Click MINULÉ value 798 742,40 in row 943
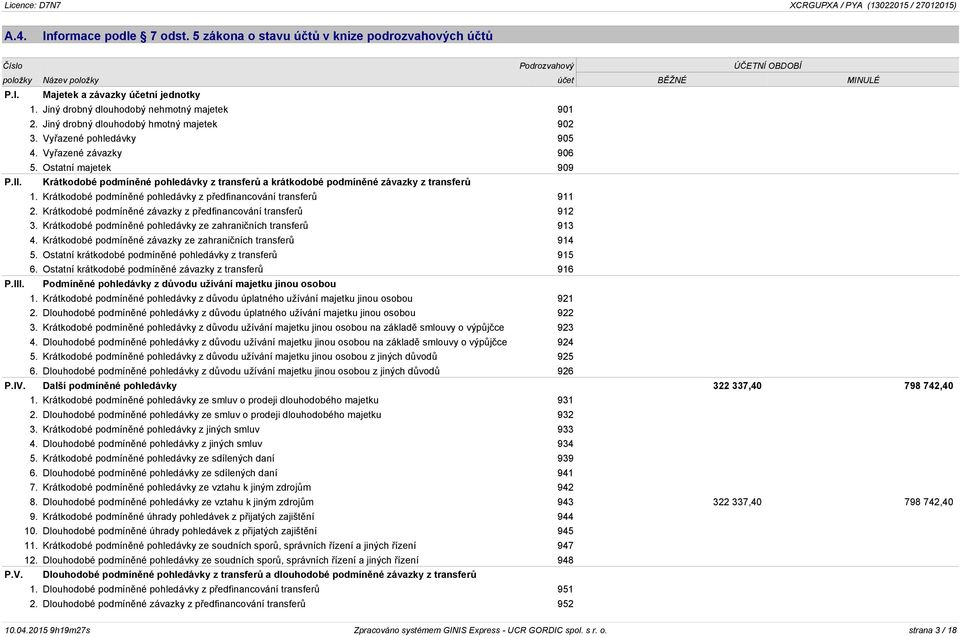 point(928,502)
